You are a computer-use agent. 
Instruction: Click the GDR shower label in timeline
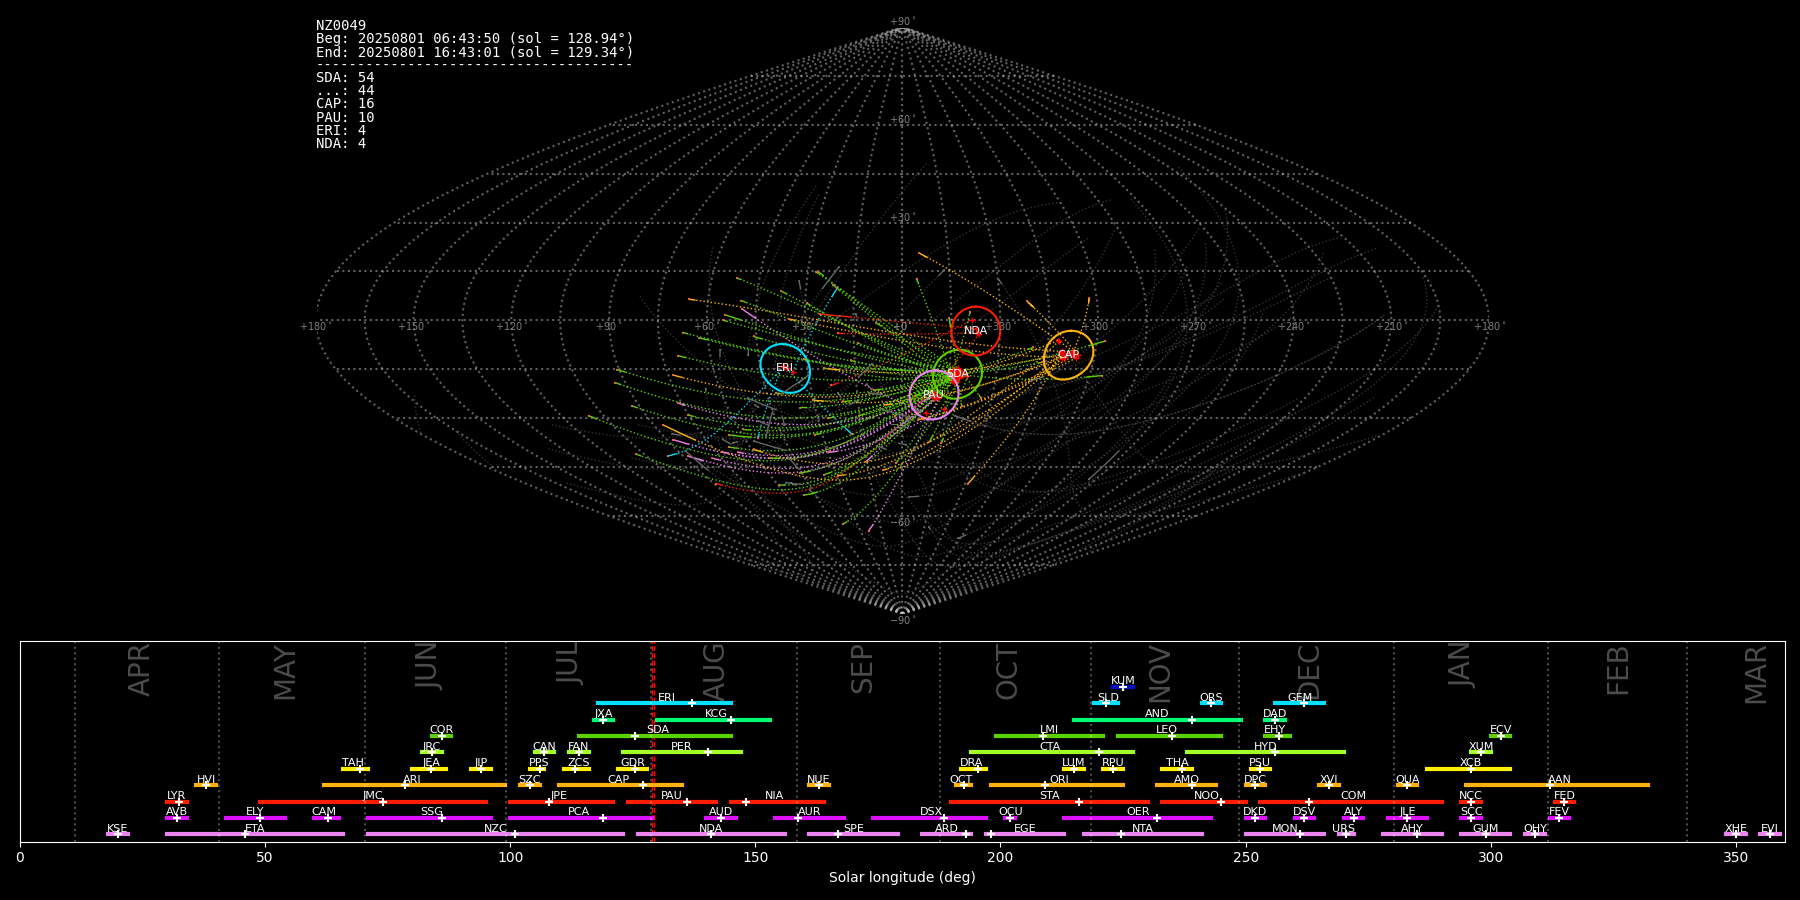coord(633,763)
